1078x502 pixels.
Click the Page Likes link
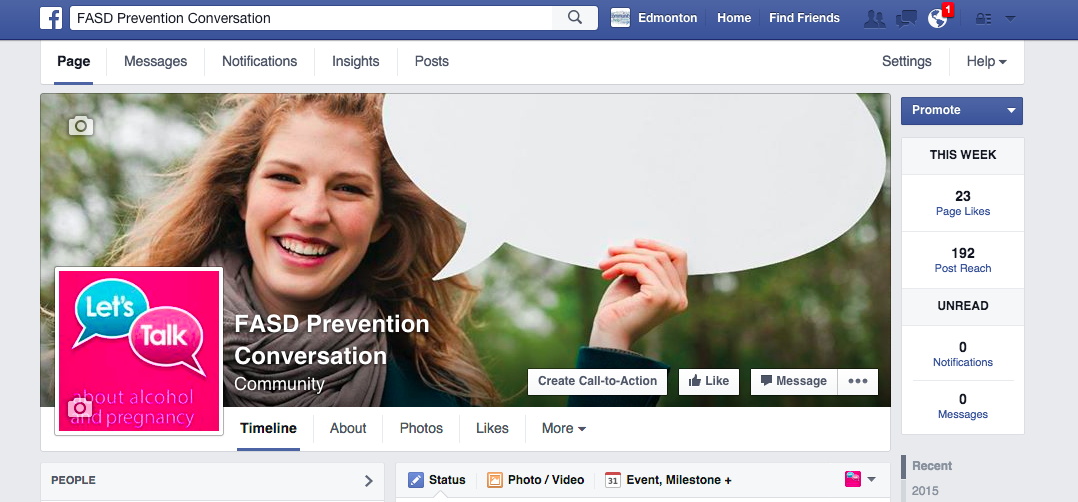pos(962,211)
